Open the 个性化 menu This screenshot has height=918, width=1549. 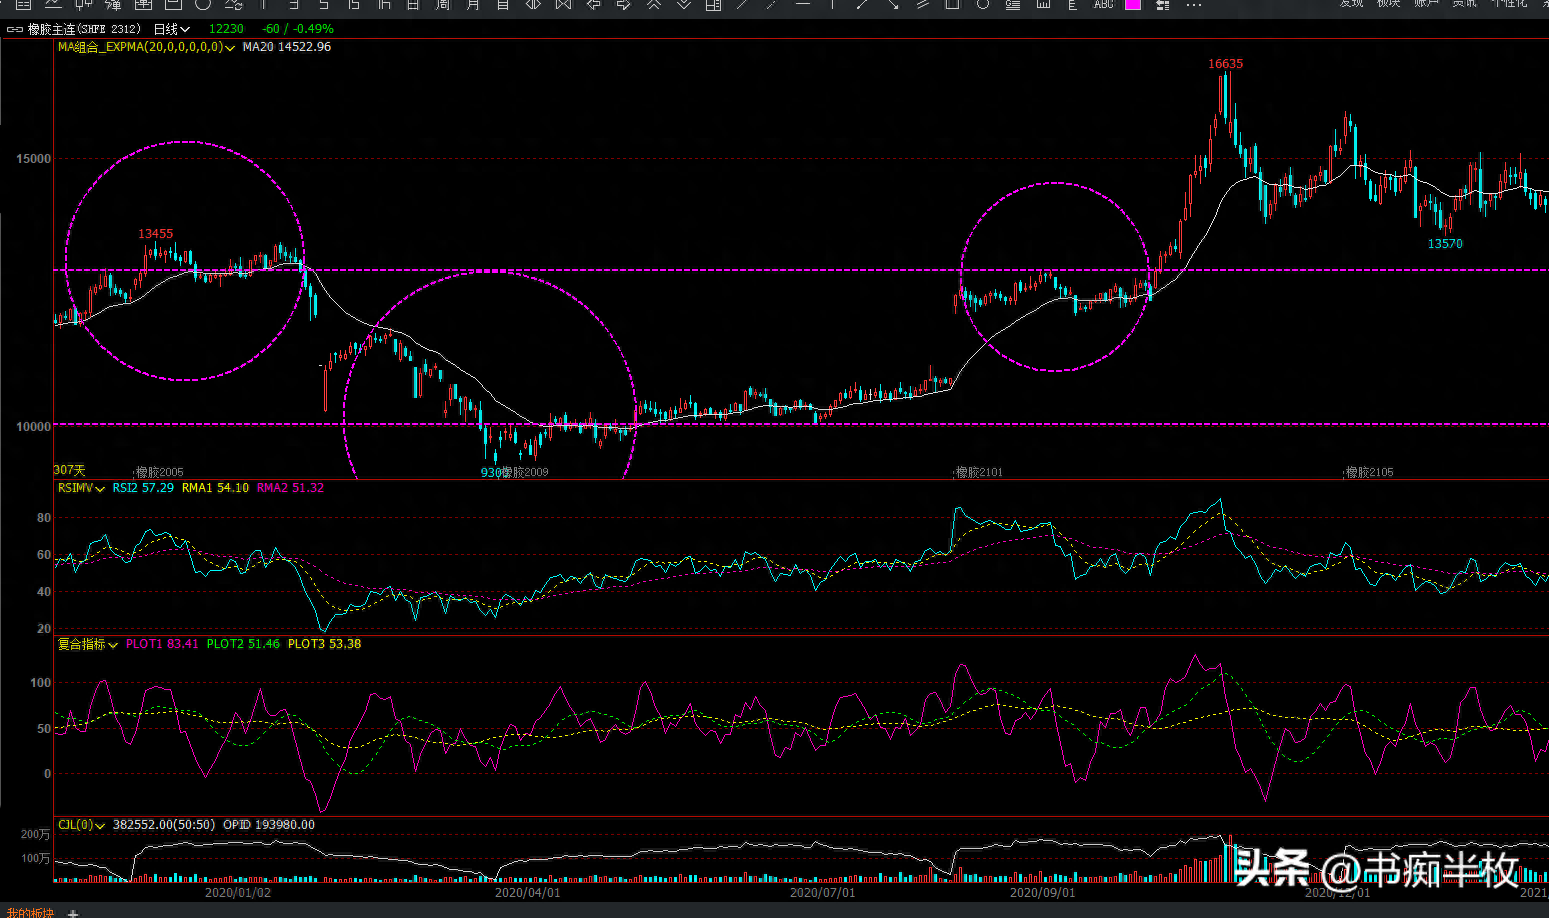[x=1509, y=4]
